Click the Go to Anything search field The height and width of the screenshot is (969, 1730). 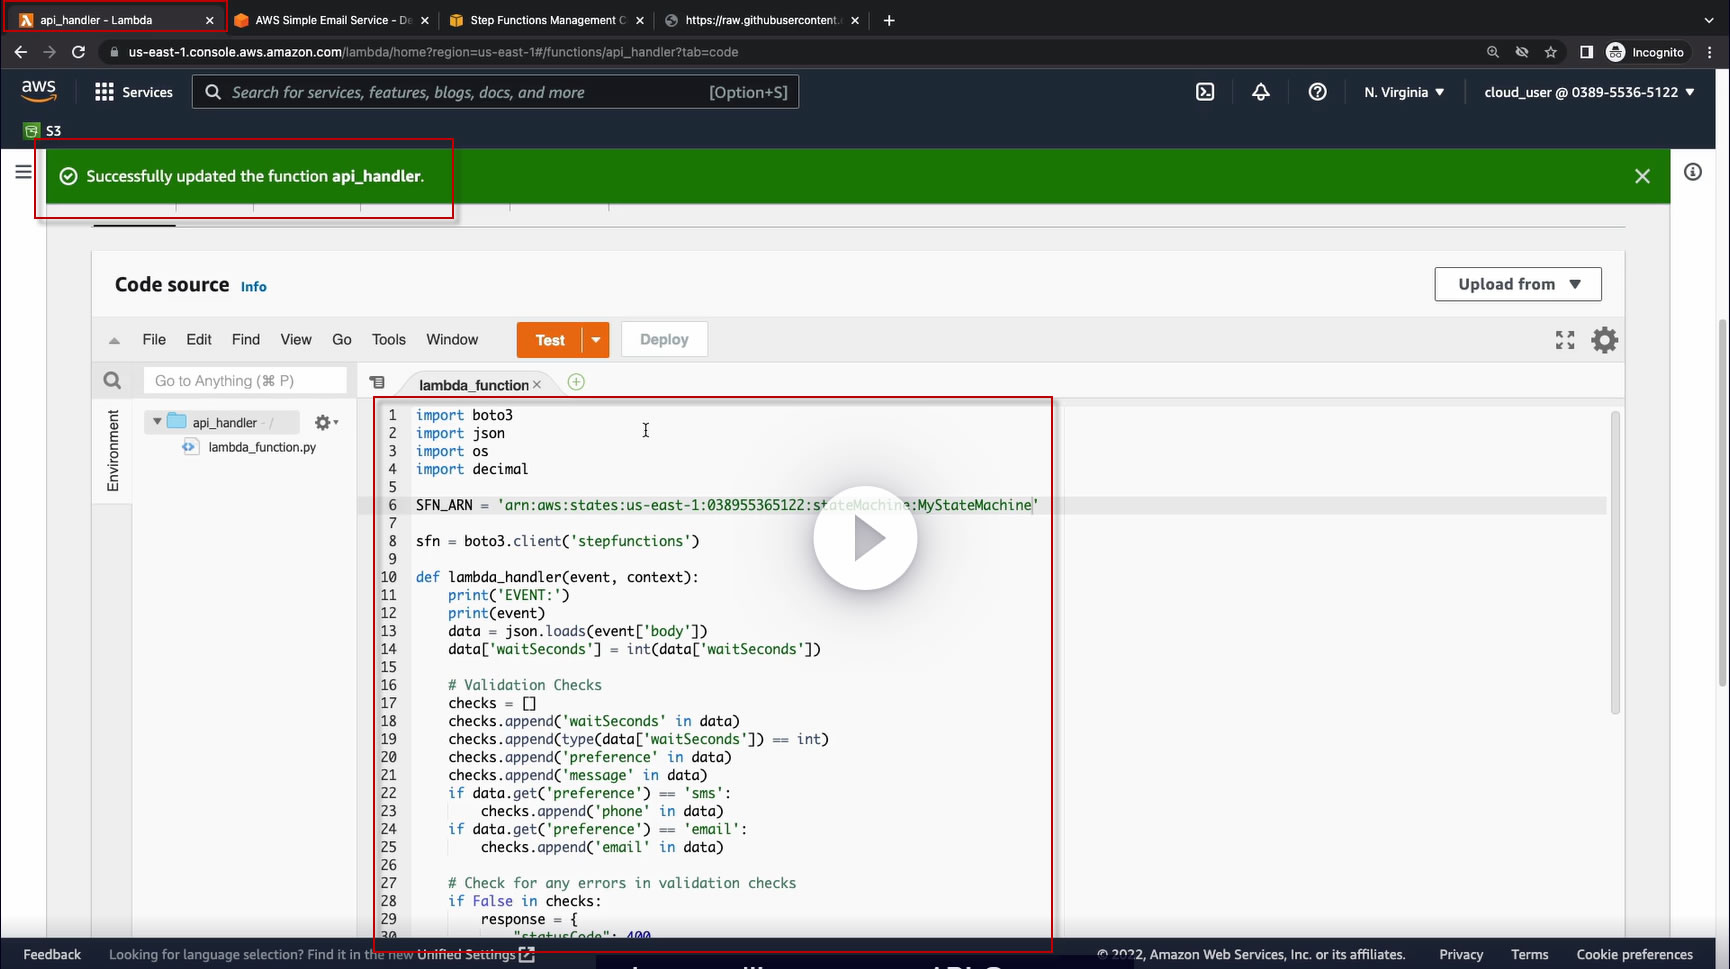[245, 381]
